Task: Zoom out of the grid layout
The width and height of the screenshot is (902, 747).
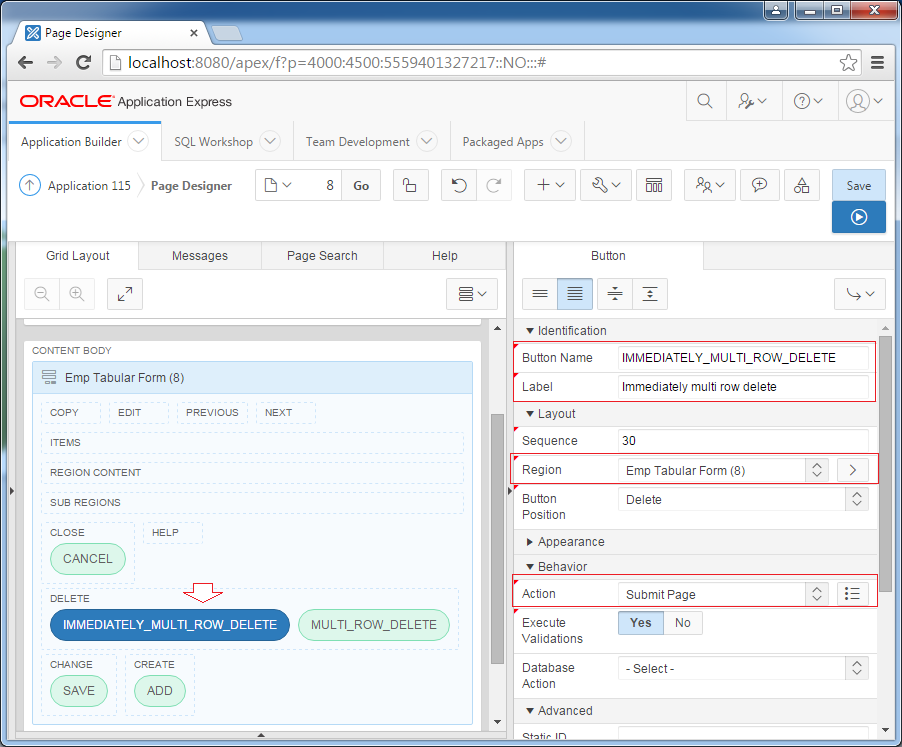Action: [x=41, y=294]
